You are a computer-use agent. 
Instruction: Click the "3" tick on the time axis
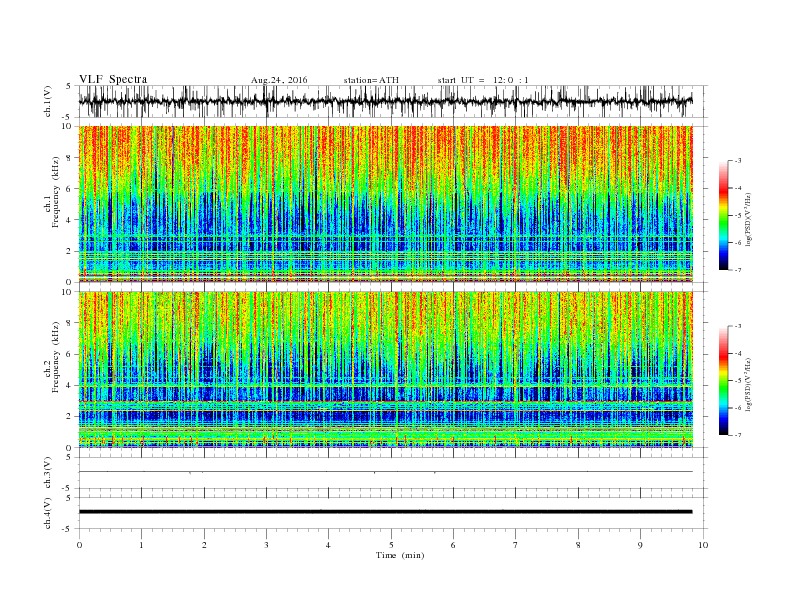coord(266,545)
